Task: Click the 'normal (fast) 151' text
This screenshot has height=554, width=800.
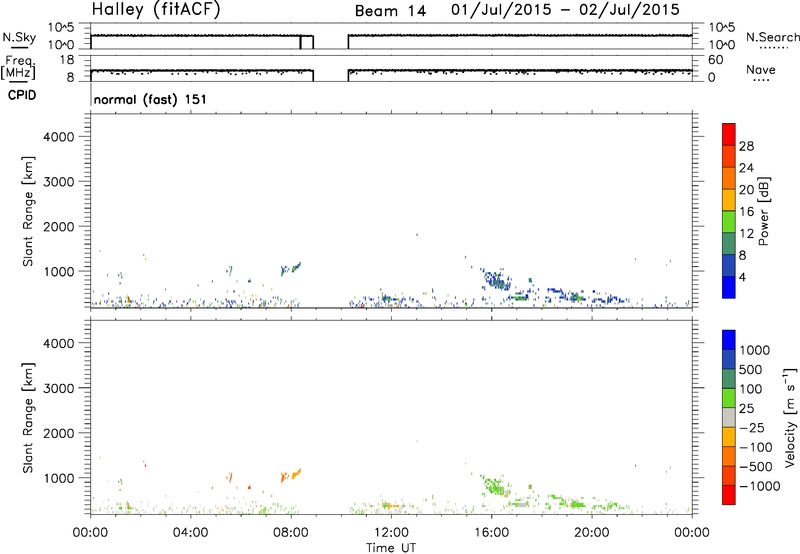Action: click(150, 99)
